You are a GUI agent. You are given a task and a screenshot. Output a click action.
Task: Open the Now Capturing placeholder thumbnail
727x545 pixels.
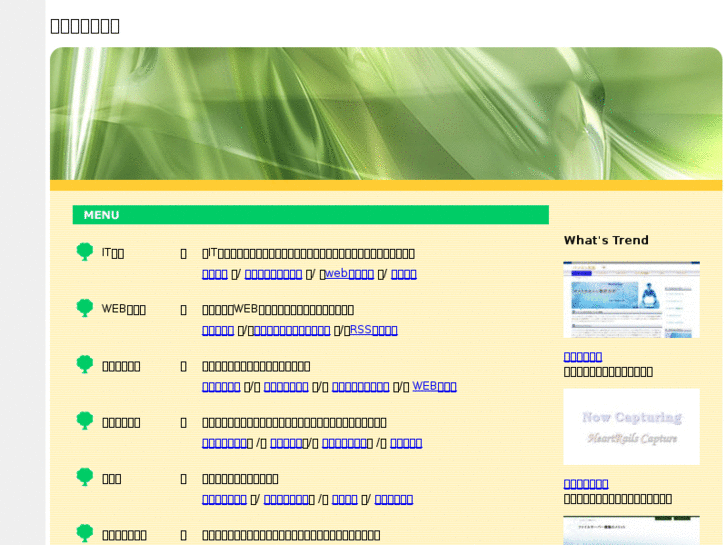(x=631, y=427)
